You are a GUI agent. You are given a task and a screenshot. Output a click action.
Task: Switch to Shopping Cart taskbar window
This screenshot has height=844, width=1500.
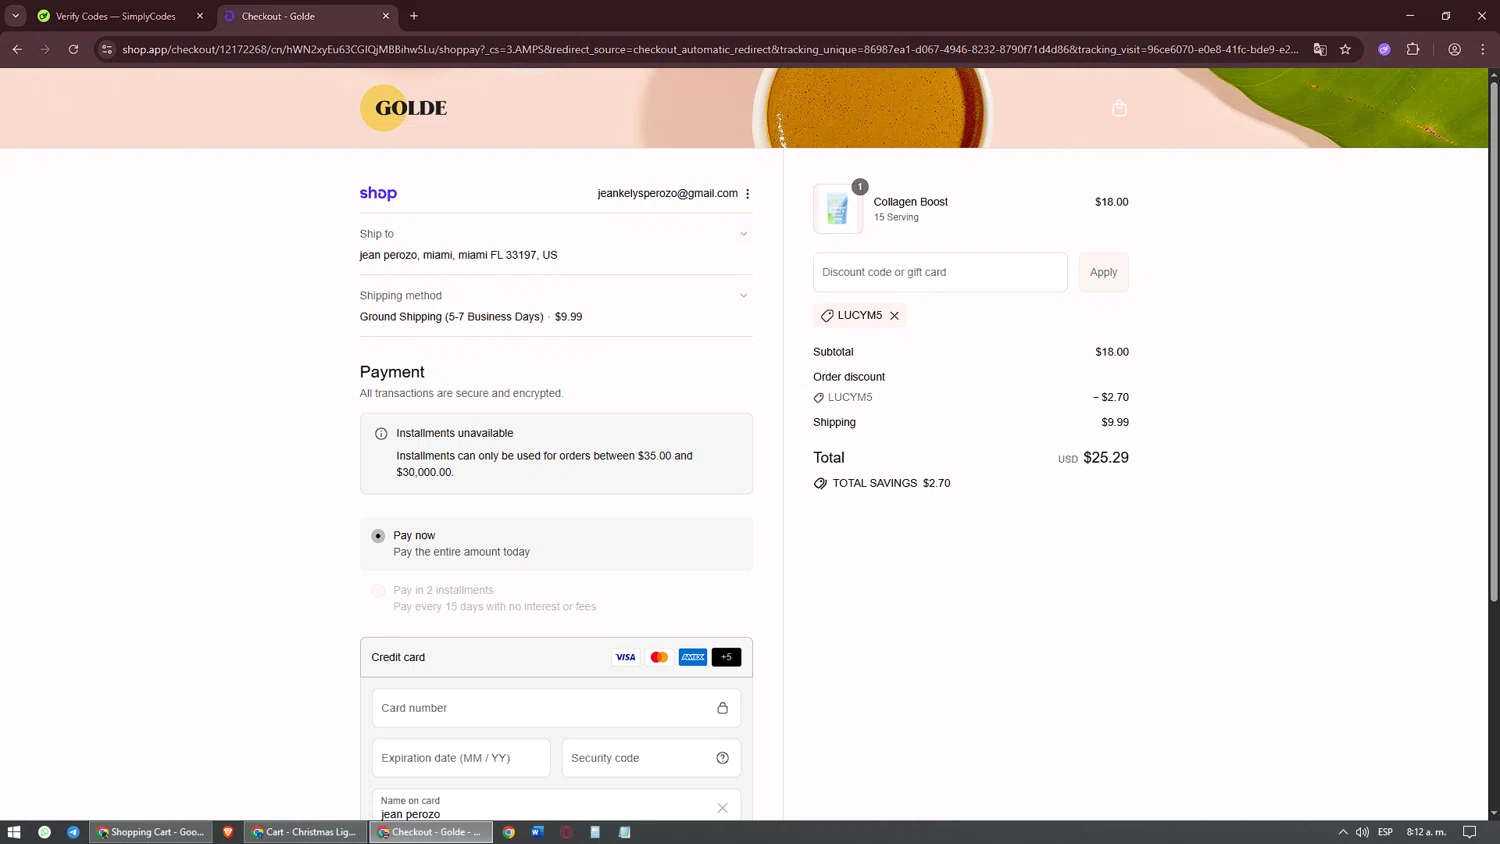tap(151, 832)
